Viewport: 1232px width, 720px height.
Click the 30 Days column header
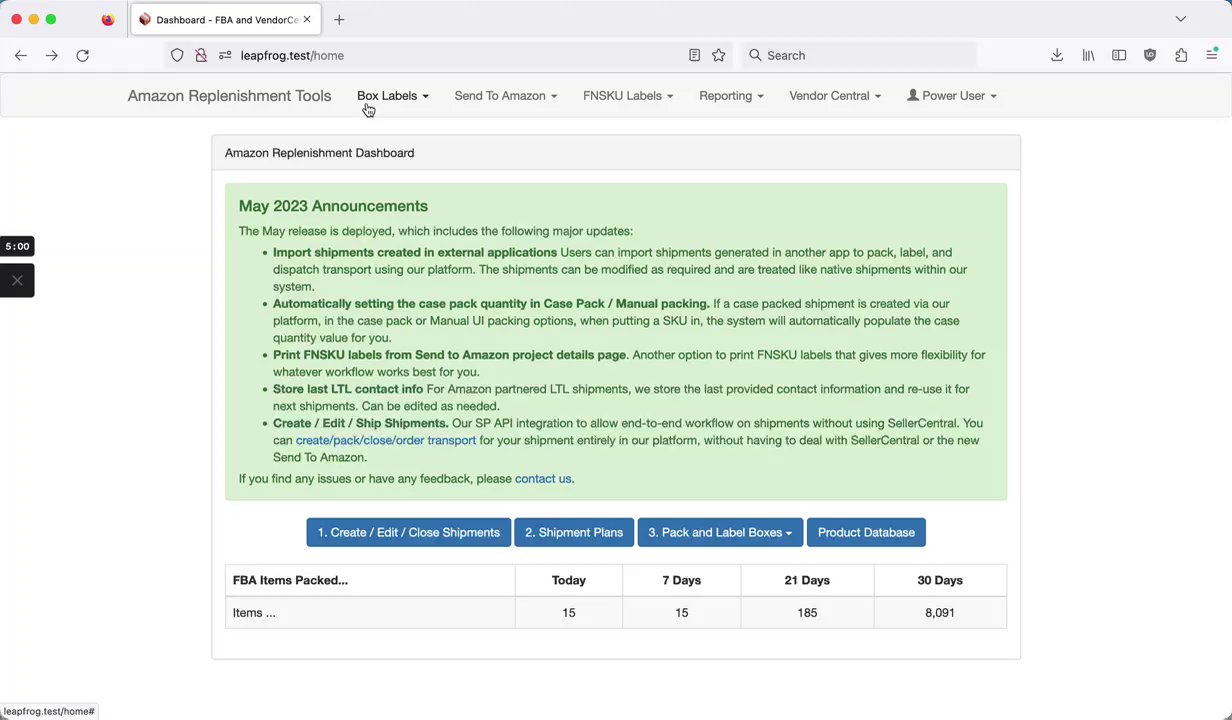click(940, 580)
